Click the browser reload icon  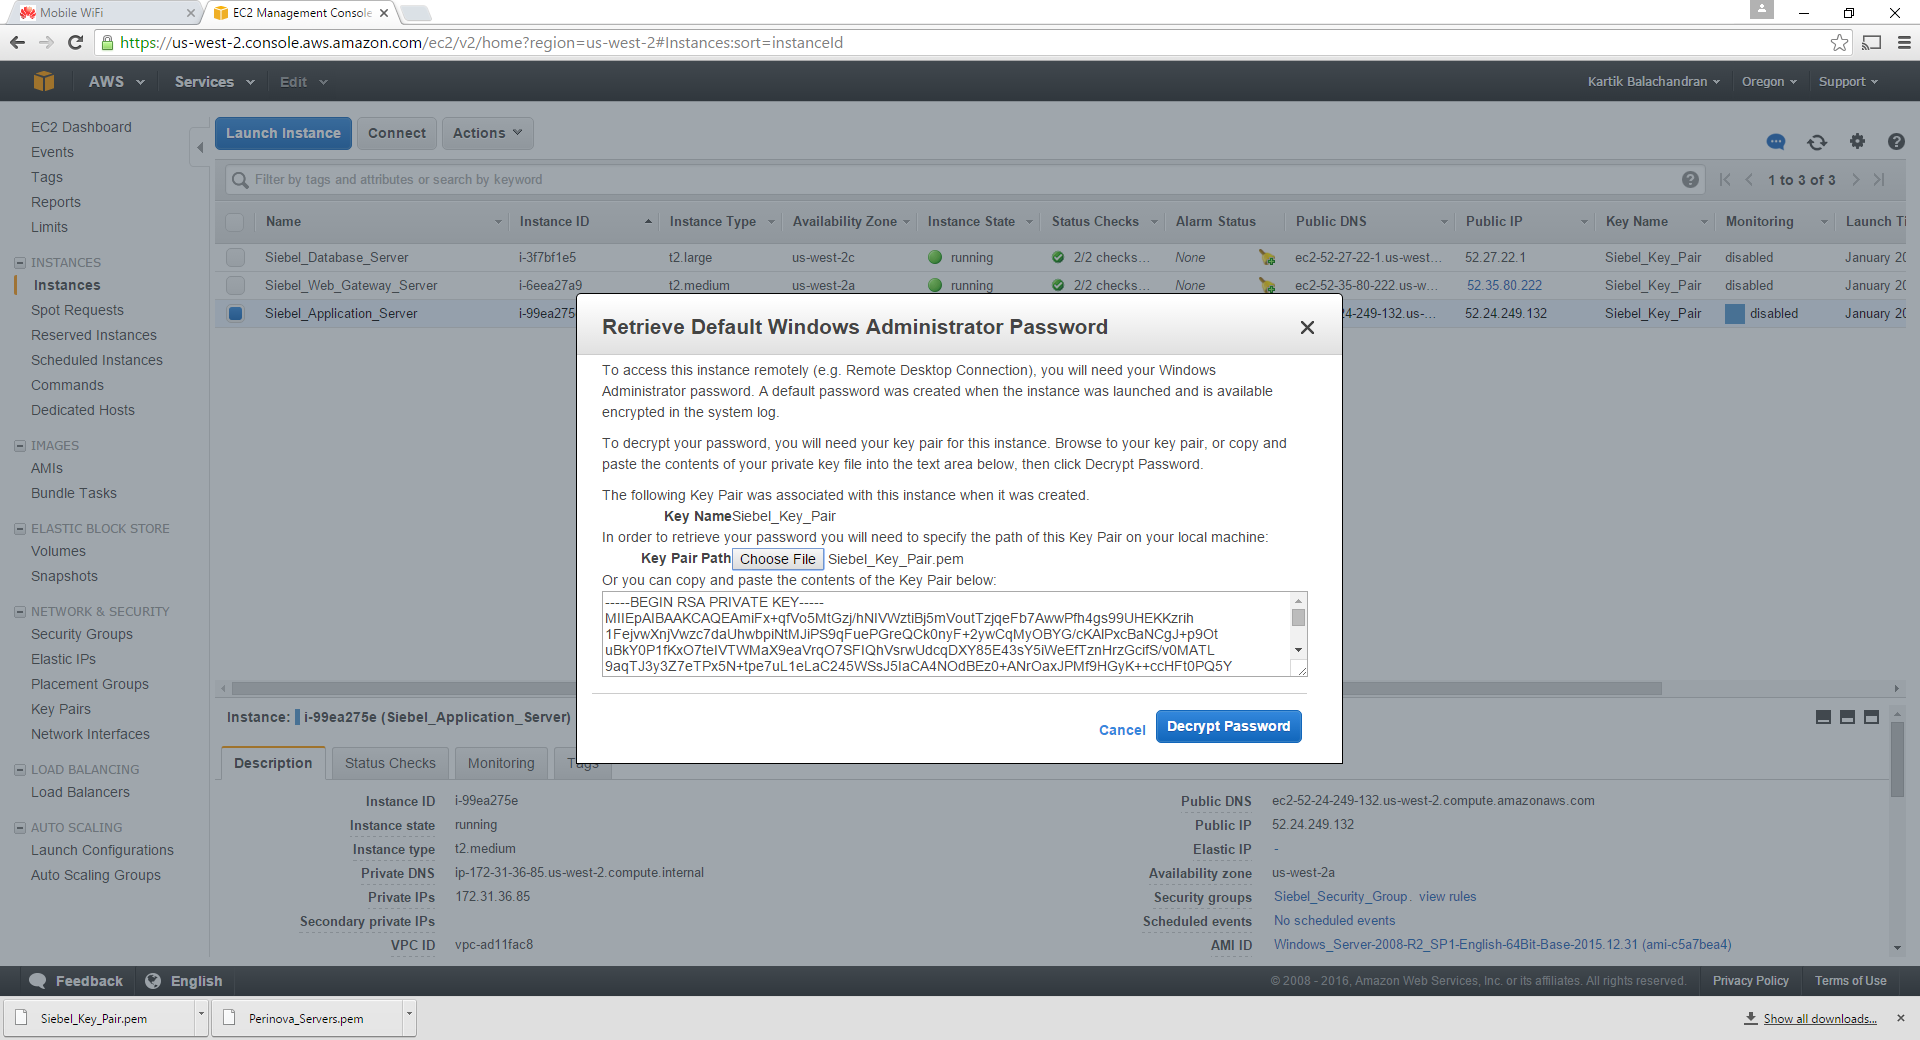click(x=75, y=42)
